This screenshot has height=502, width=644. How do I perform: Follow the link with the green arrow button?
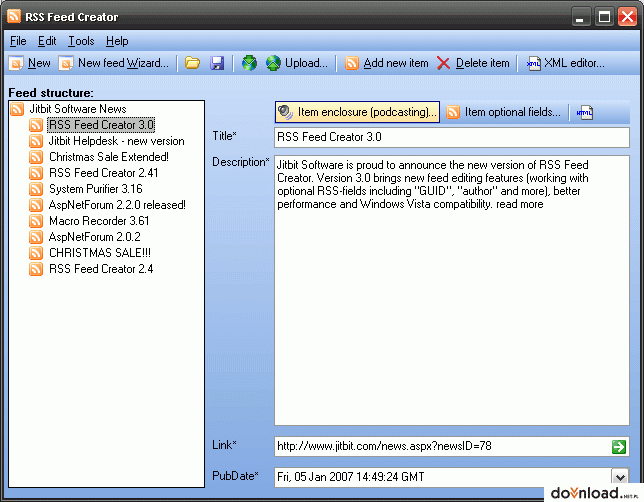click(619, 447)
